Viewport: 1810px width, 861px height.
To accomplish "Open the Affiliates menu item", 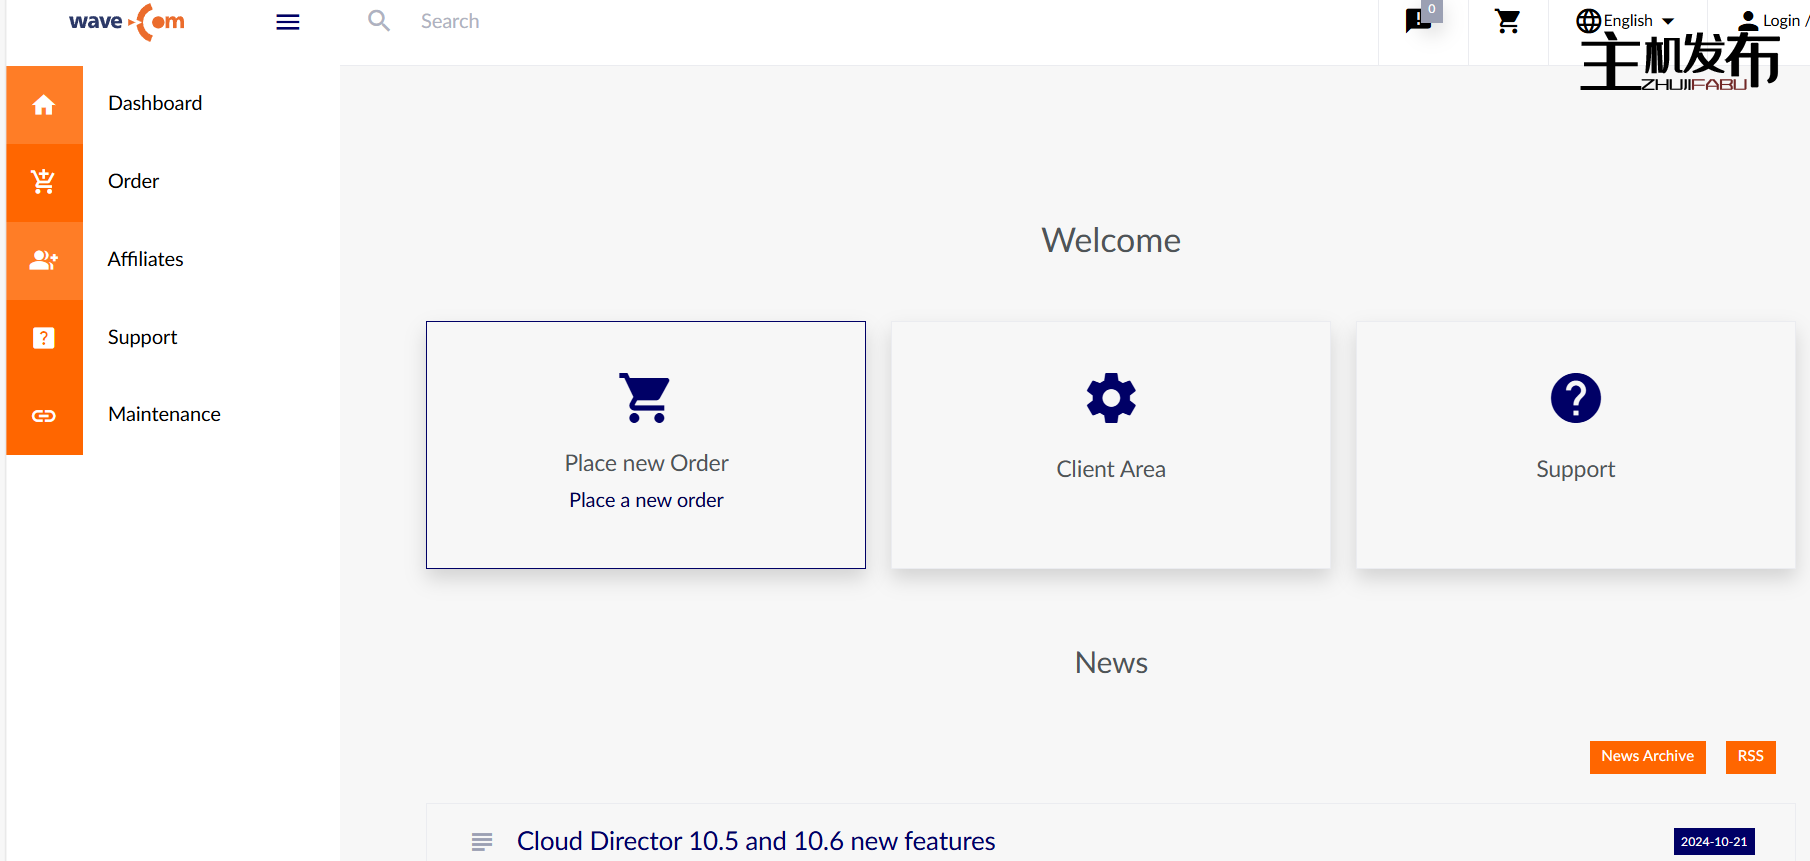I will [x=146, y=259].
